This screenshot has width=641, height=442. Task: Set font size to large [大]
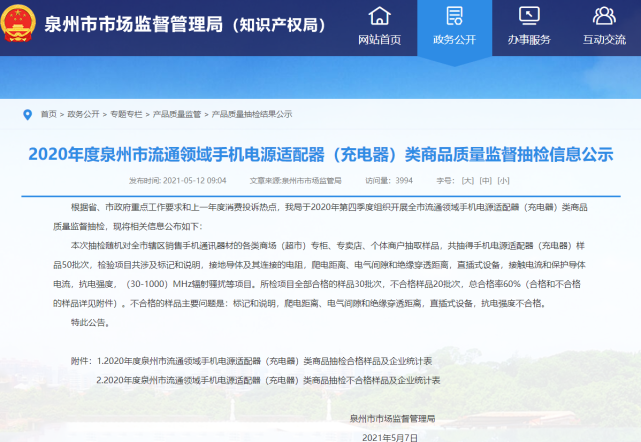pos(467,181)
